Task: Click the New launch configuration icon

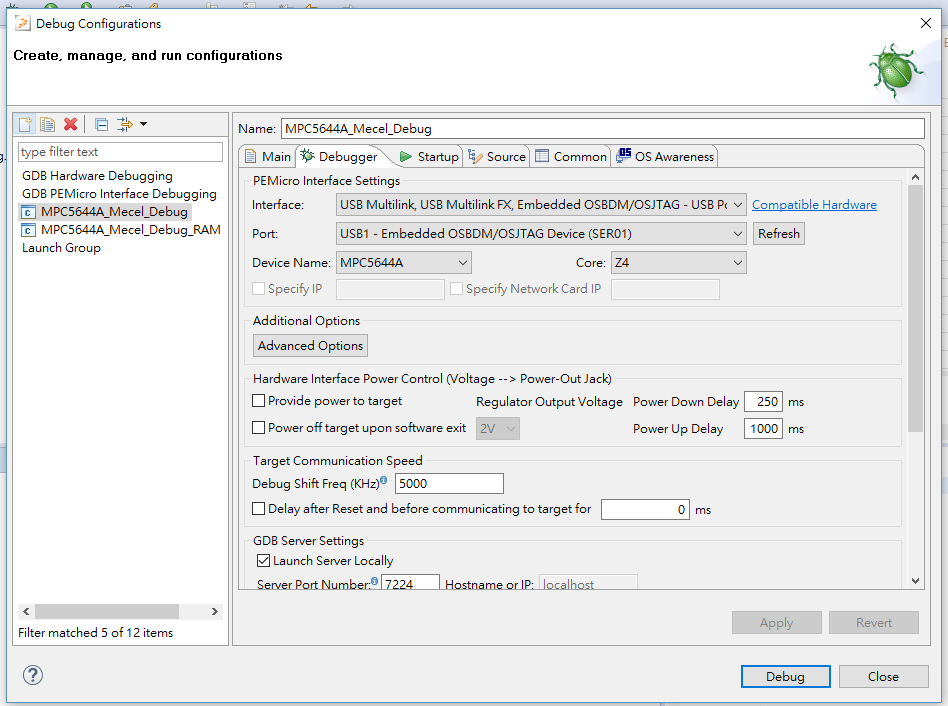Action: (24, 124)
